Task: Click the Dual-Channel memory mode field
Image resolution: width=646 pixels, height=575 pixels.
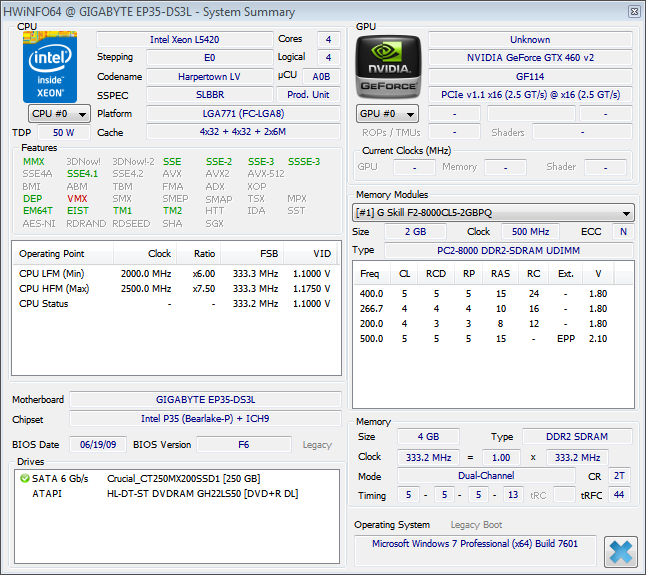Action: coord(486,476)
